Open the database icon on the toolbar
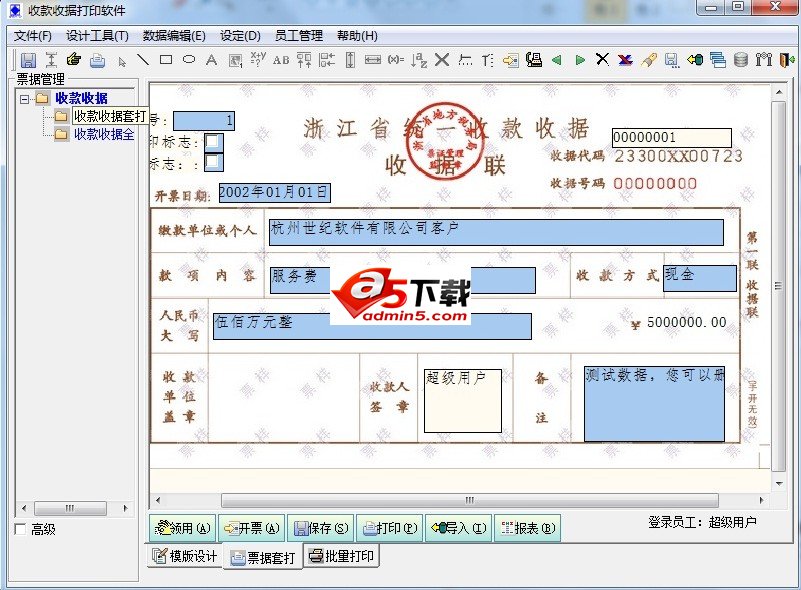 pyautogui.click(x=740, y=61)
